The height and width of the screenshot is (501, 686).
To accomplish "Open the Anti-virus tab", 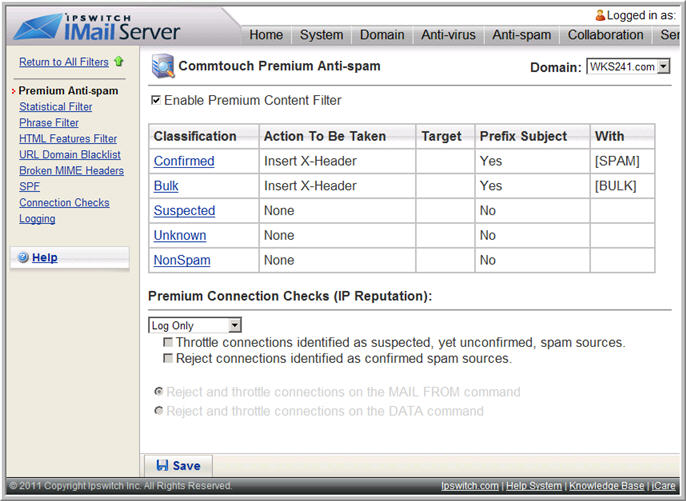I will (x=448, y=35).
